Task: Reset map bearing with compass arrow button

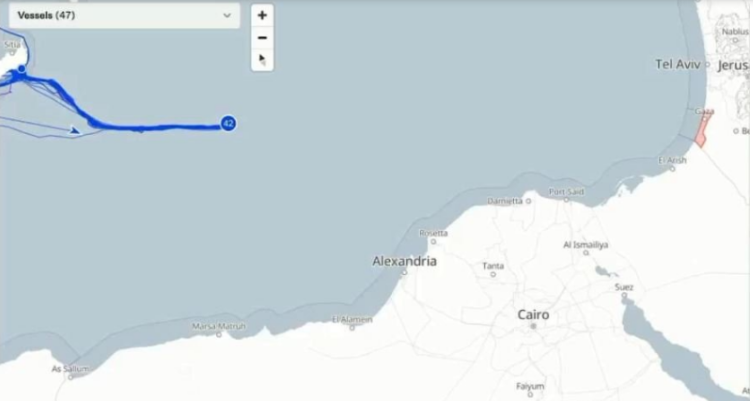Action: (x=262, y=60)
